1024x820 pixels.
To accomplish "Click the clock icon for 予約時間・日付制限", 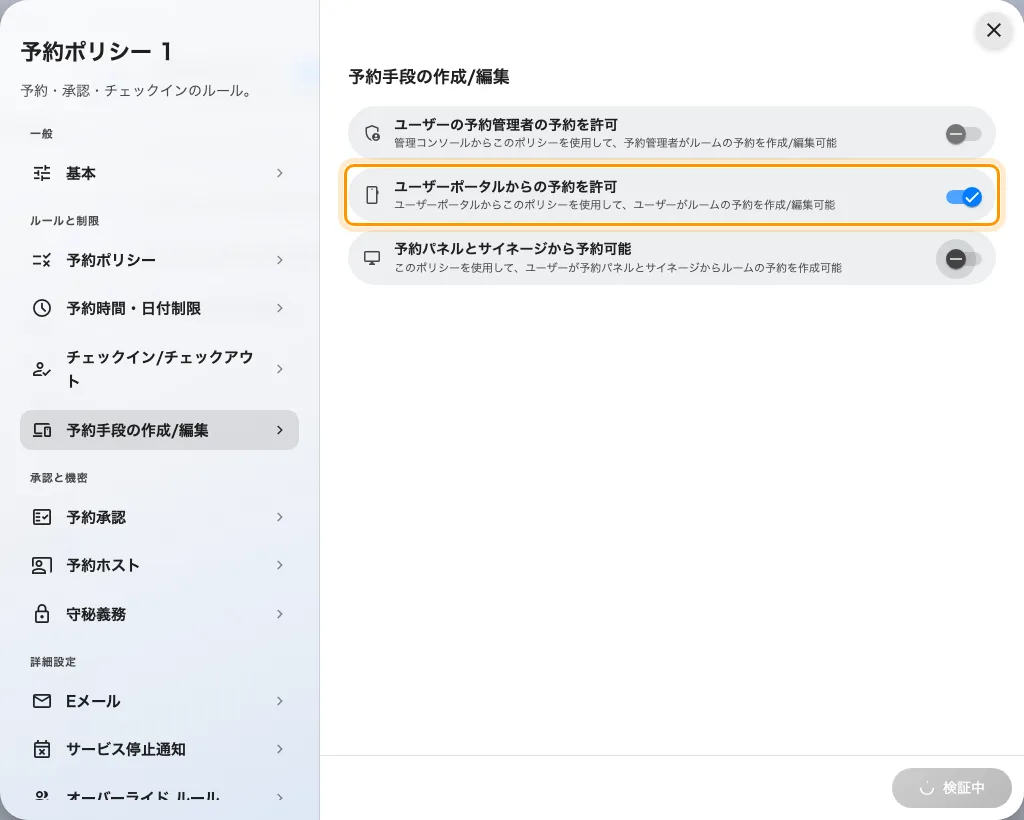I will pyautogui.click(x=42, y=308).
